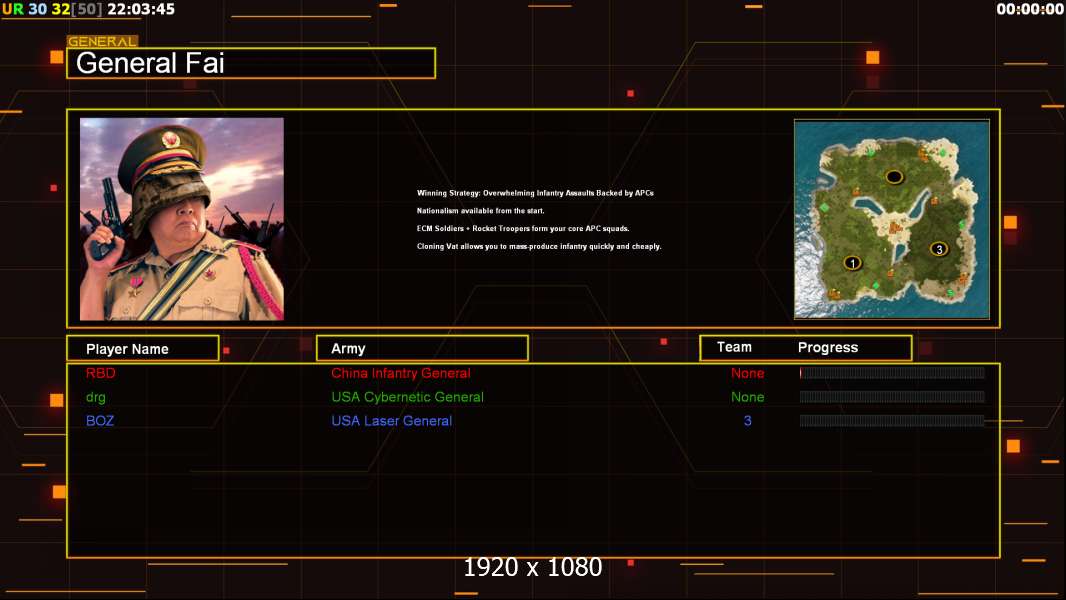
Task: Click the island map preview thumbnail
Action: [x=892, y=219]
